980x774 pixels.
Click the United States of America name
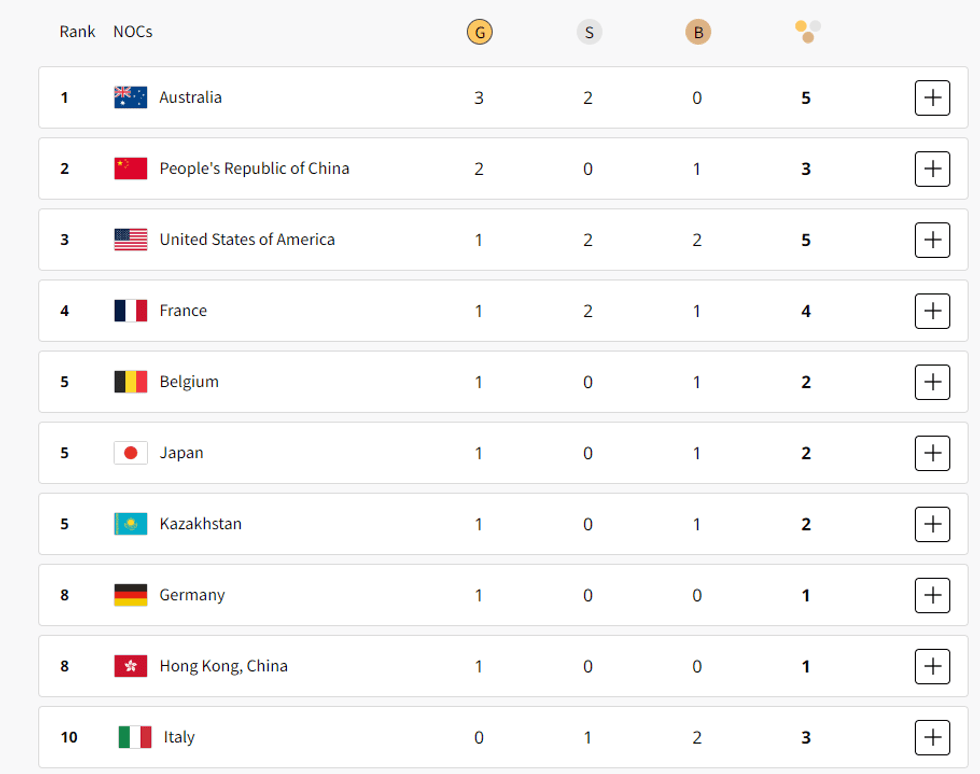tap(247, 240)
